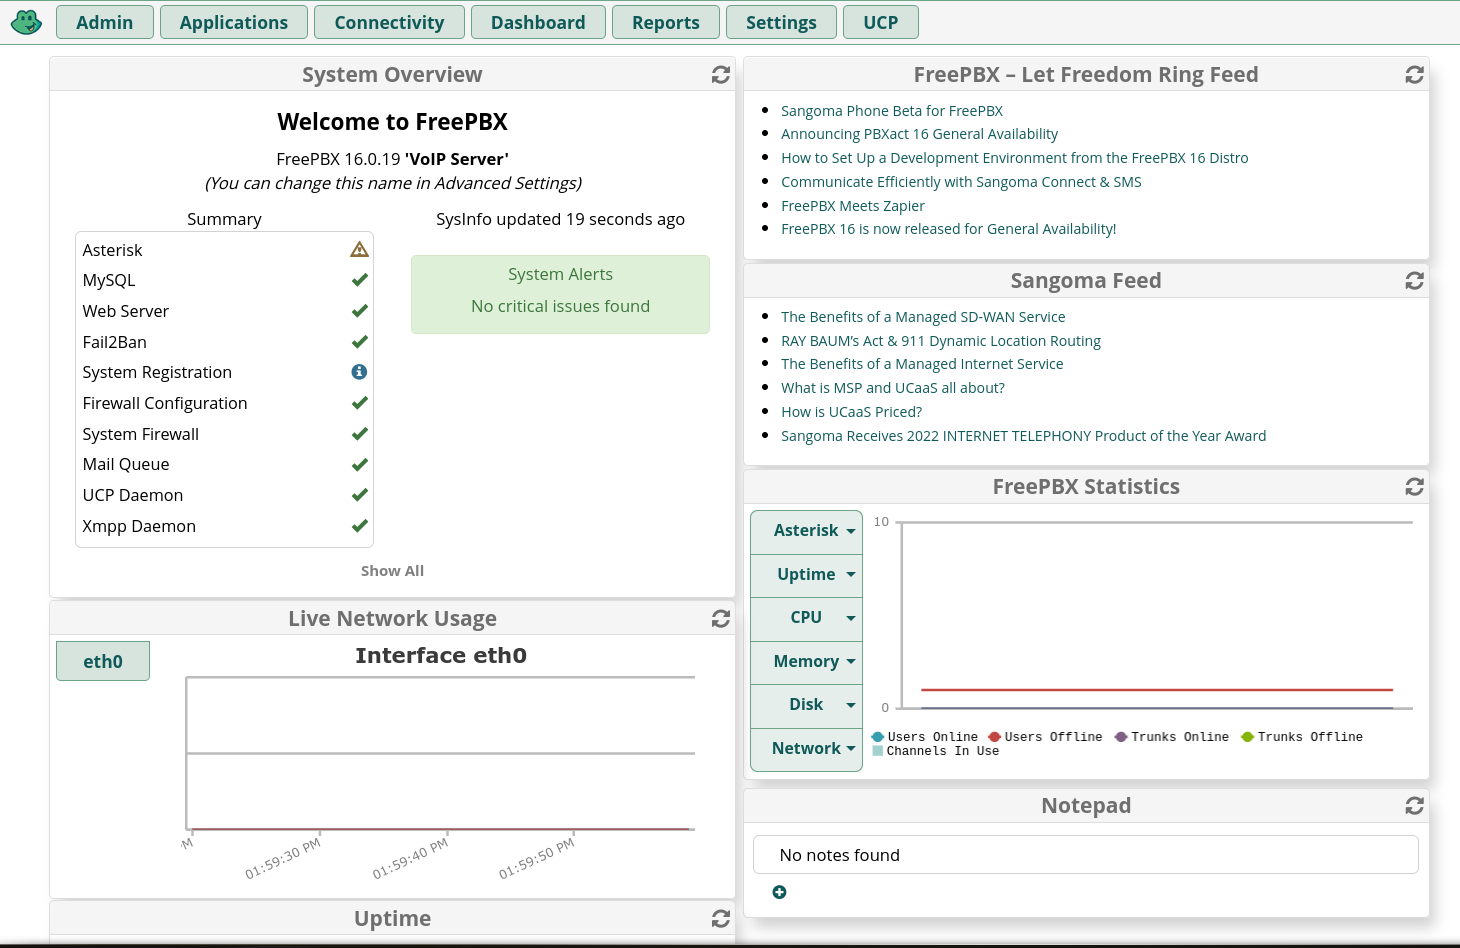Viewport: 1460px width, 948px height.
Task: Open Development Environment setup article
Action: click(1015, 158)
